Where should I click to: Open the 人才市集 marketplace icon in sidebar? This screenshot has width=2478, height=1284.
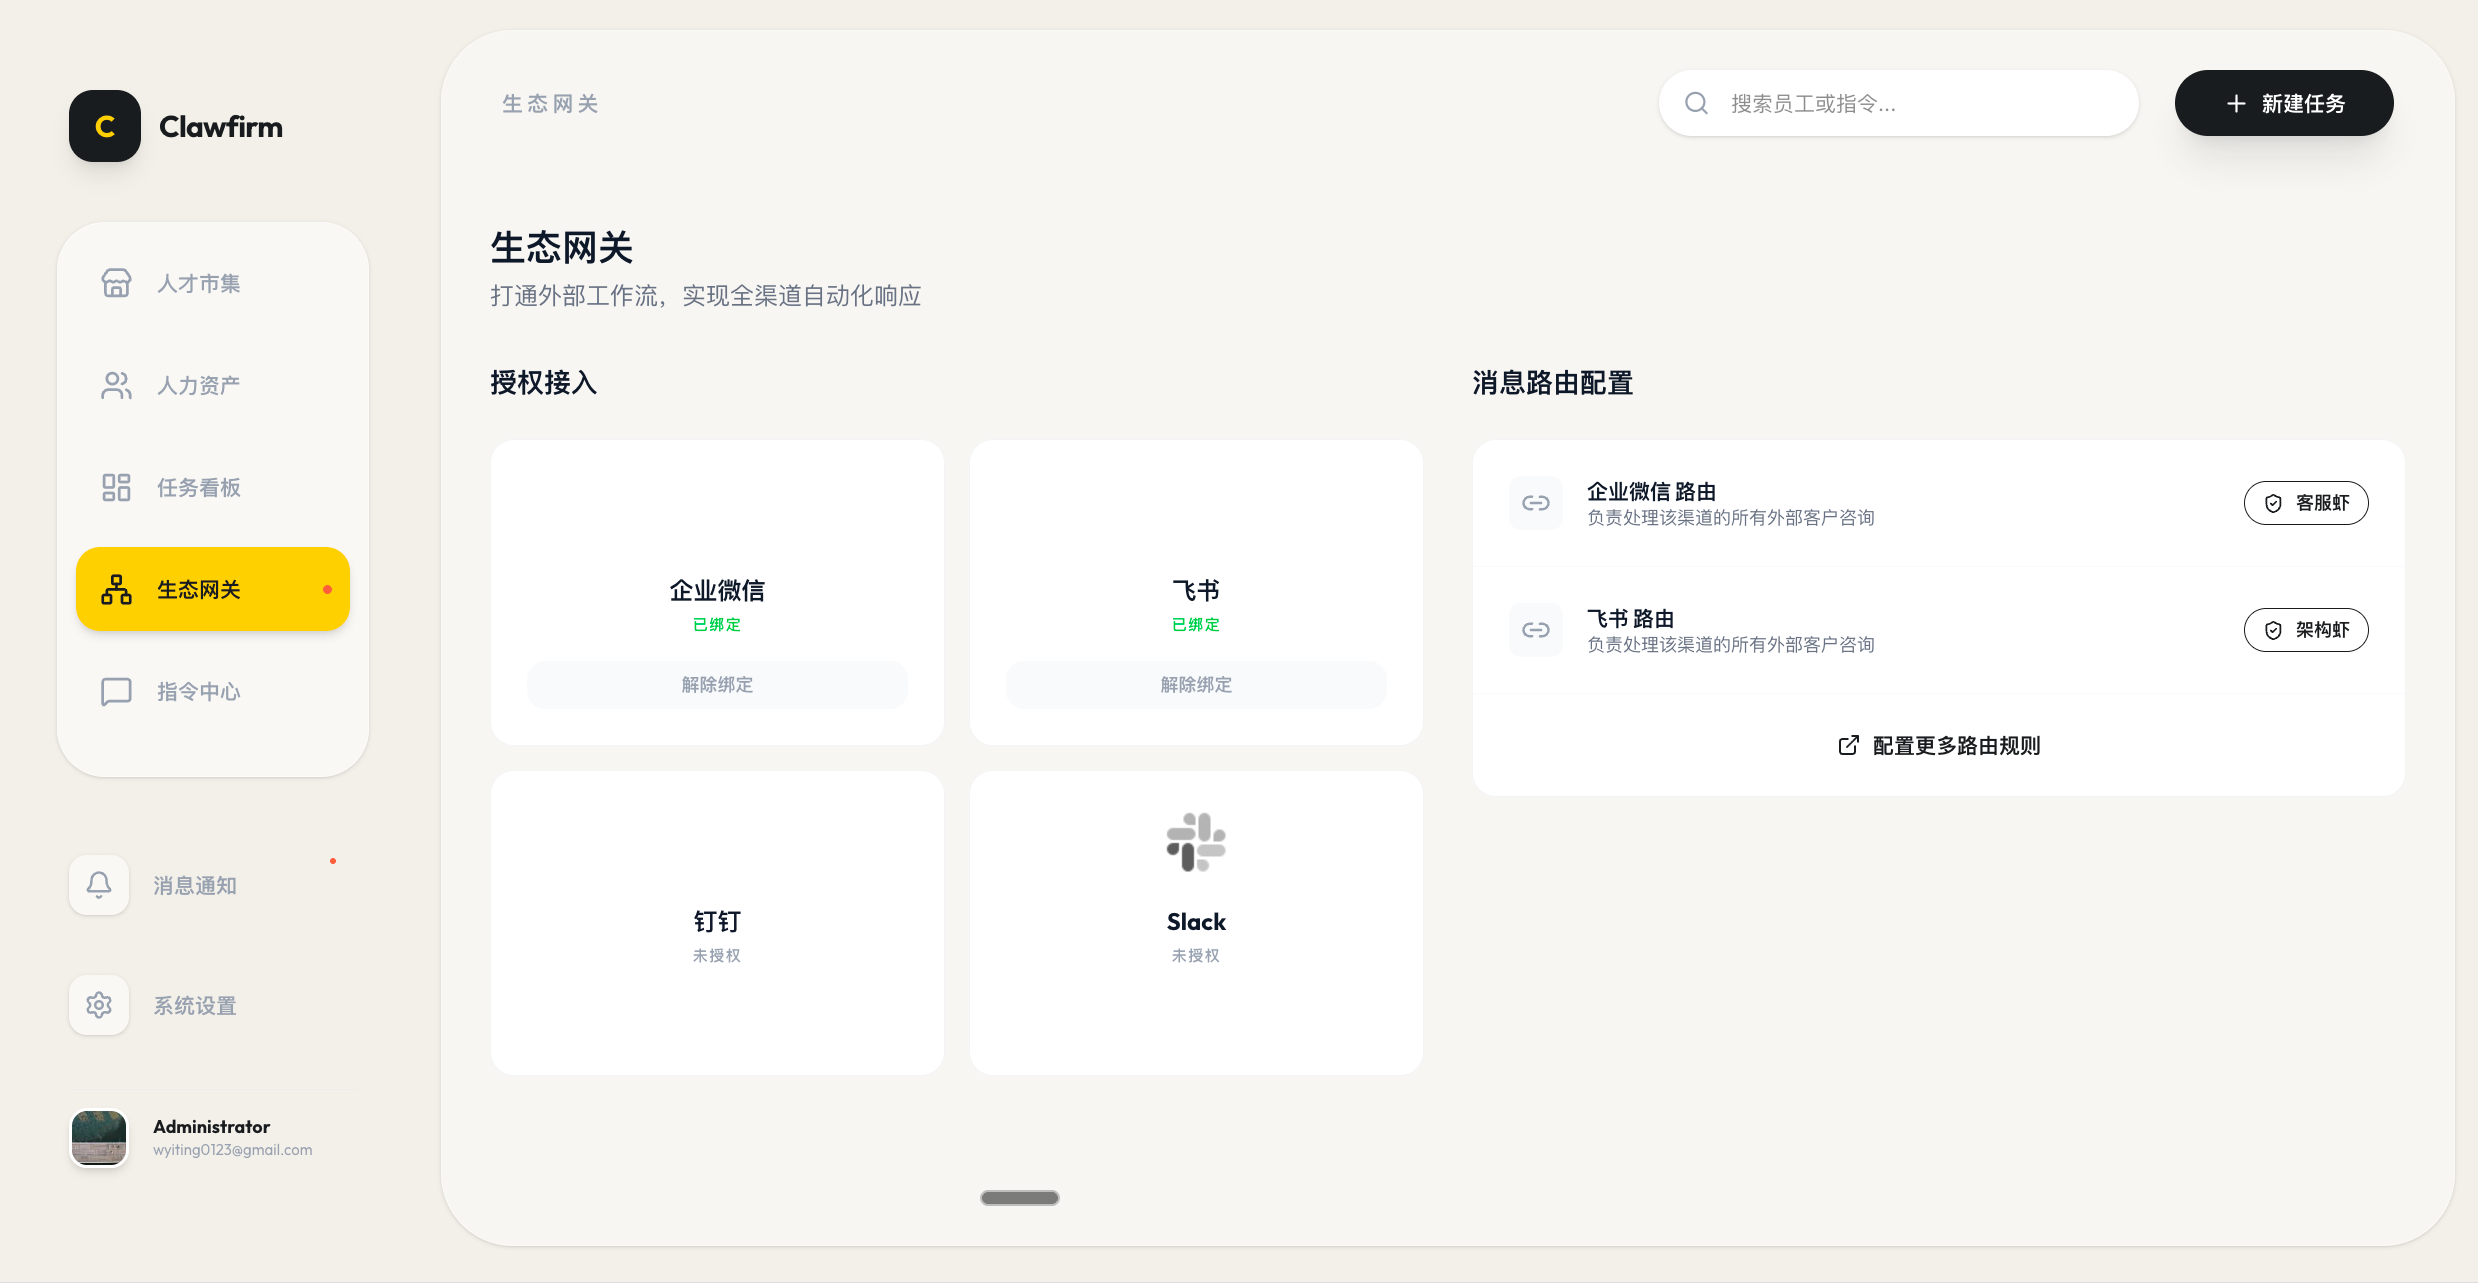pyautogui.click(x=115, y=283)
